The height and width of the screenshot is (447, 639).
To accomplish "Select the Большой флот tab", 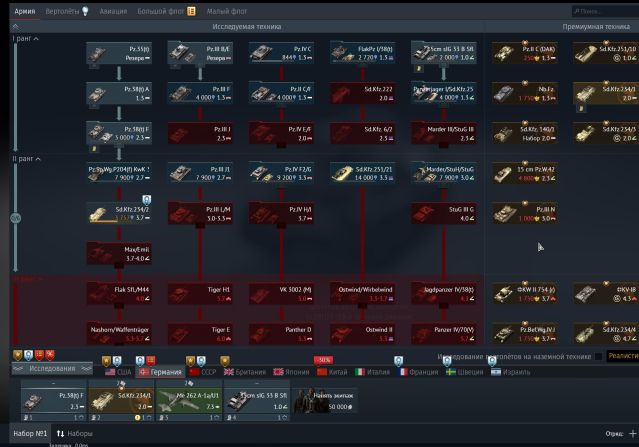I will pos(159,11).
